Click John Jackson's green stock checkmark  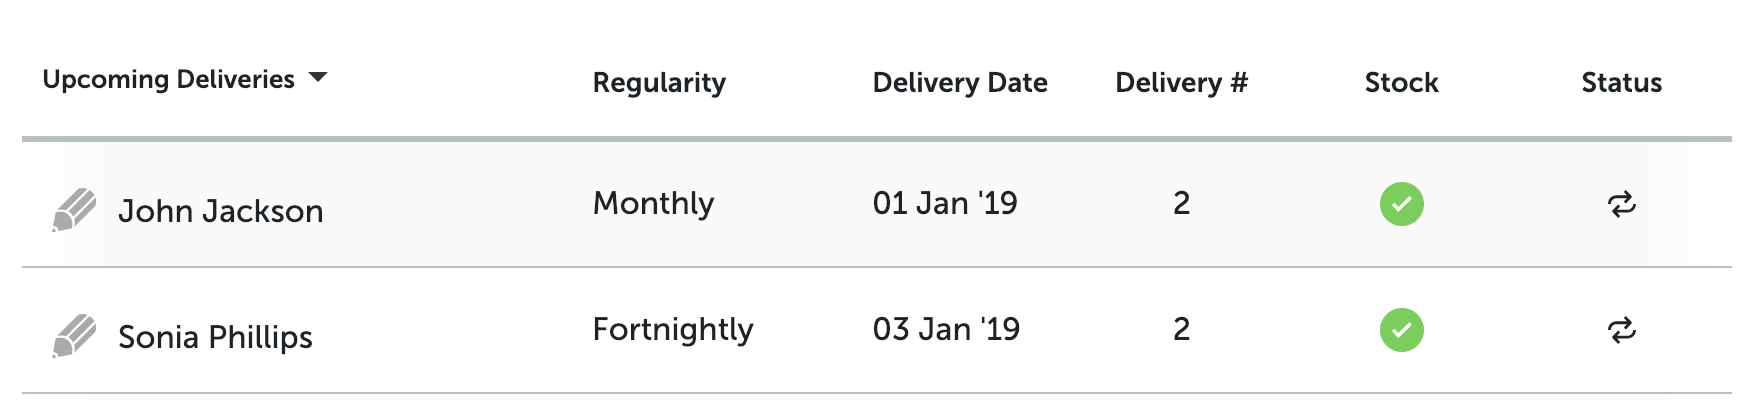pos(1401,204)
